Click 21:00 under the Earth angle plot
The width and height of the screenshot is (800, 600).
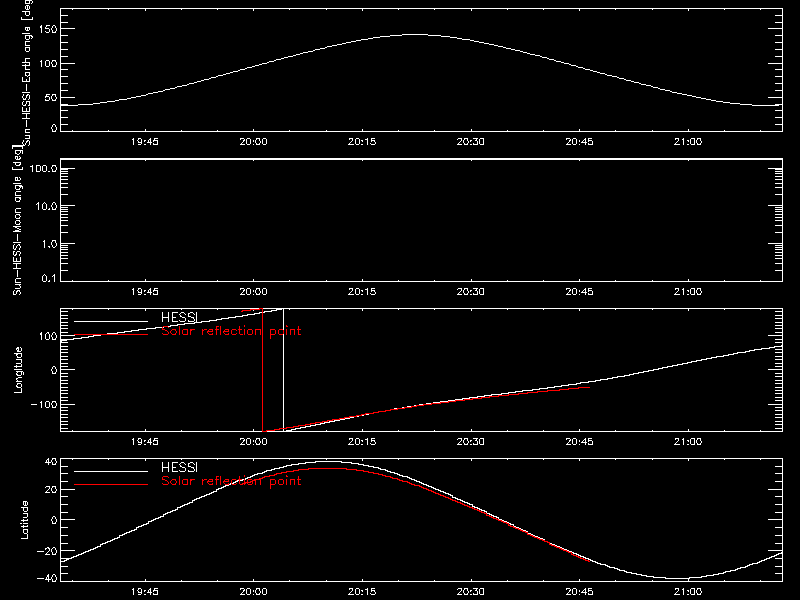click(688, 141)
